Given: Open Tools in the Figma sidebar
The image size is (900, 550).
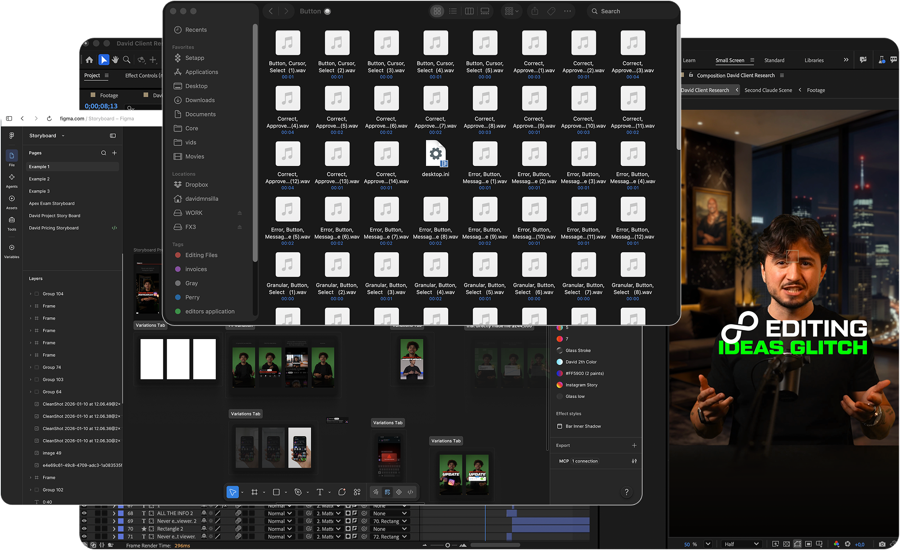Looking at the screenshot, I should [x=11, y=220].
